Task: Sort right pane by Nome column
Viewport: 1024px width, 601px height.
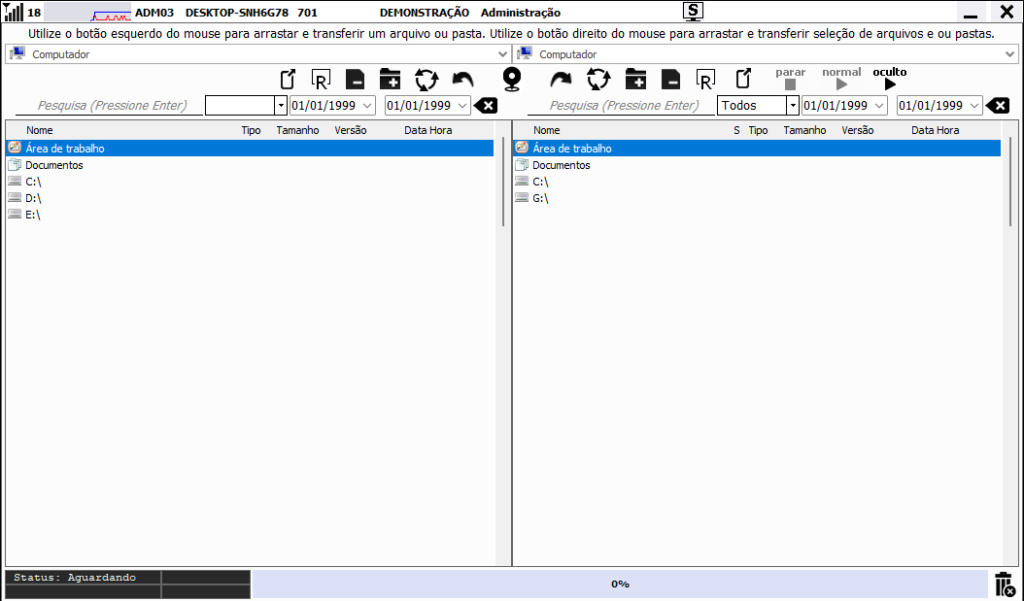Action: tap(547, 130)
